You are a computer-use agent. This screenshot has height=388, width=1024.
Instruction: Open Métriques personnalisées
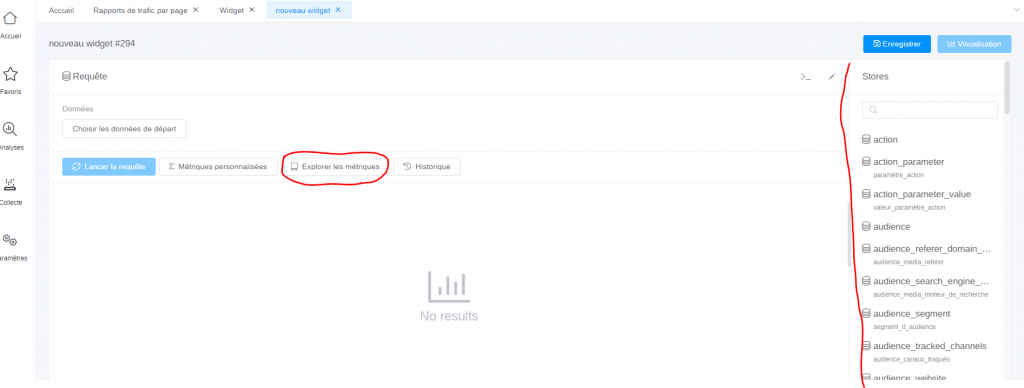218,167
